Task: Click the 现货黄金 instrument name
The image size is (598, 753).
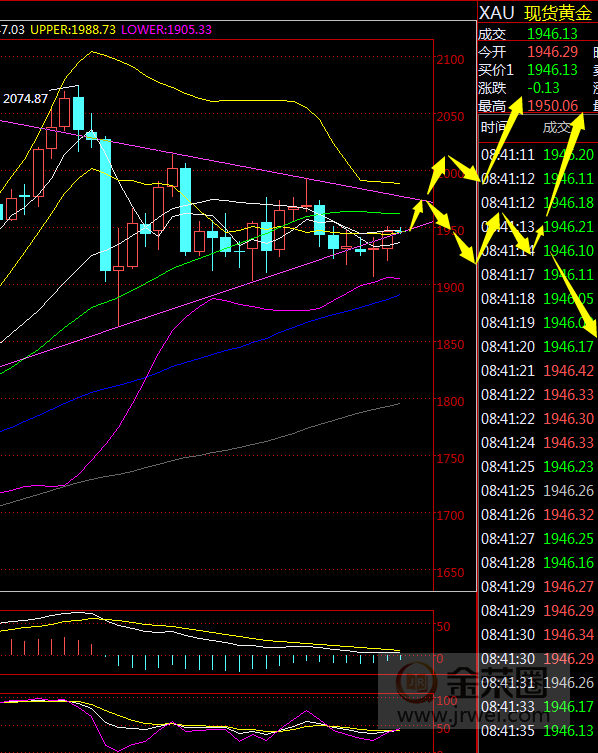Action: pyautogui.click(x=558, y=13)
